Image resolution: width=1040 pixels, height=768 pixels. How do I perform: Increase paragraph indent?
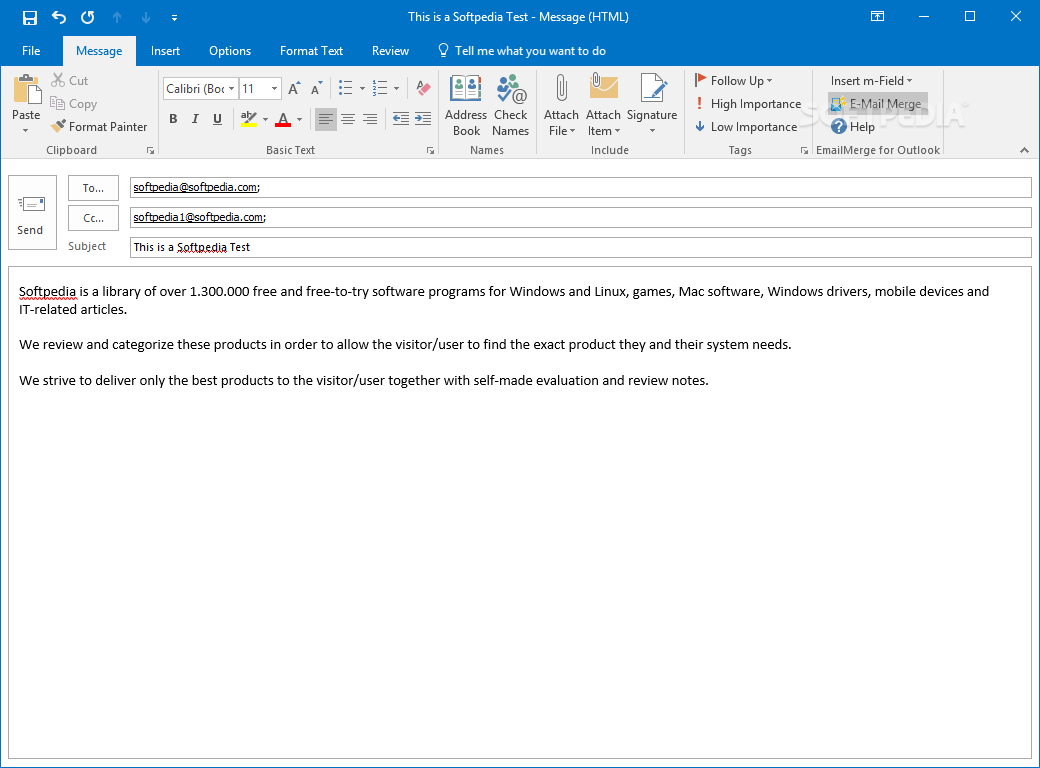[x=422, y=119]
